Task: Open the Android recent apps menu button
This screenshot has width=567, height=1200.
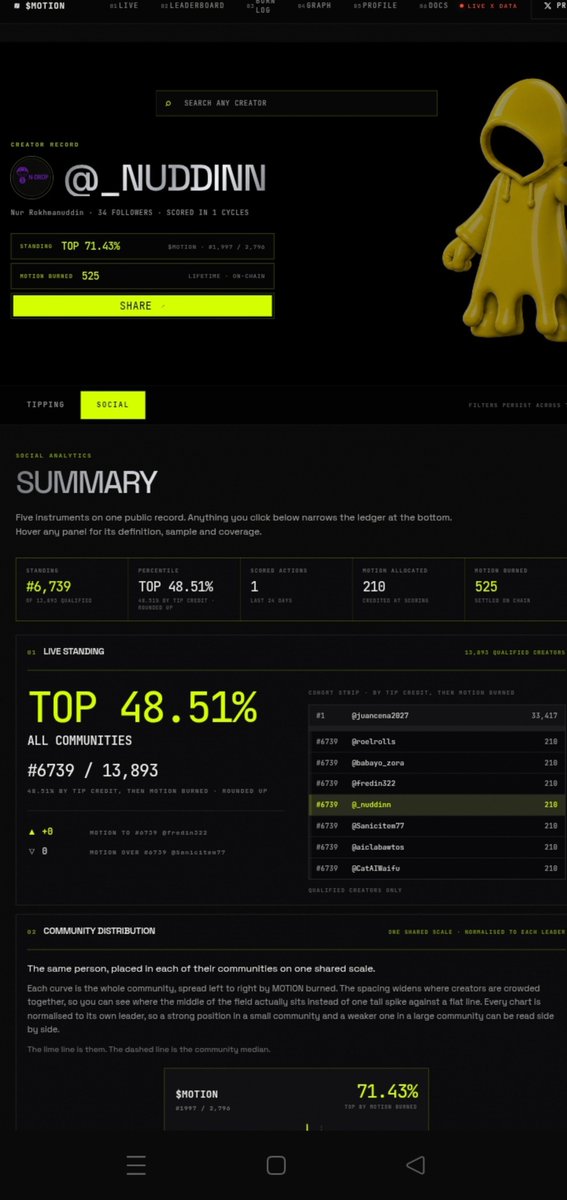Action: pyautogui.click(x=136, y=1165)
